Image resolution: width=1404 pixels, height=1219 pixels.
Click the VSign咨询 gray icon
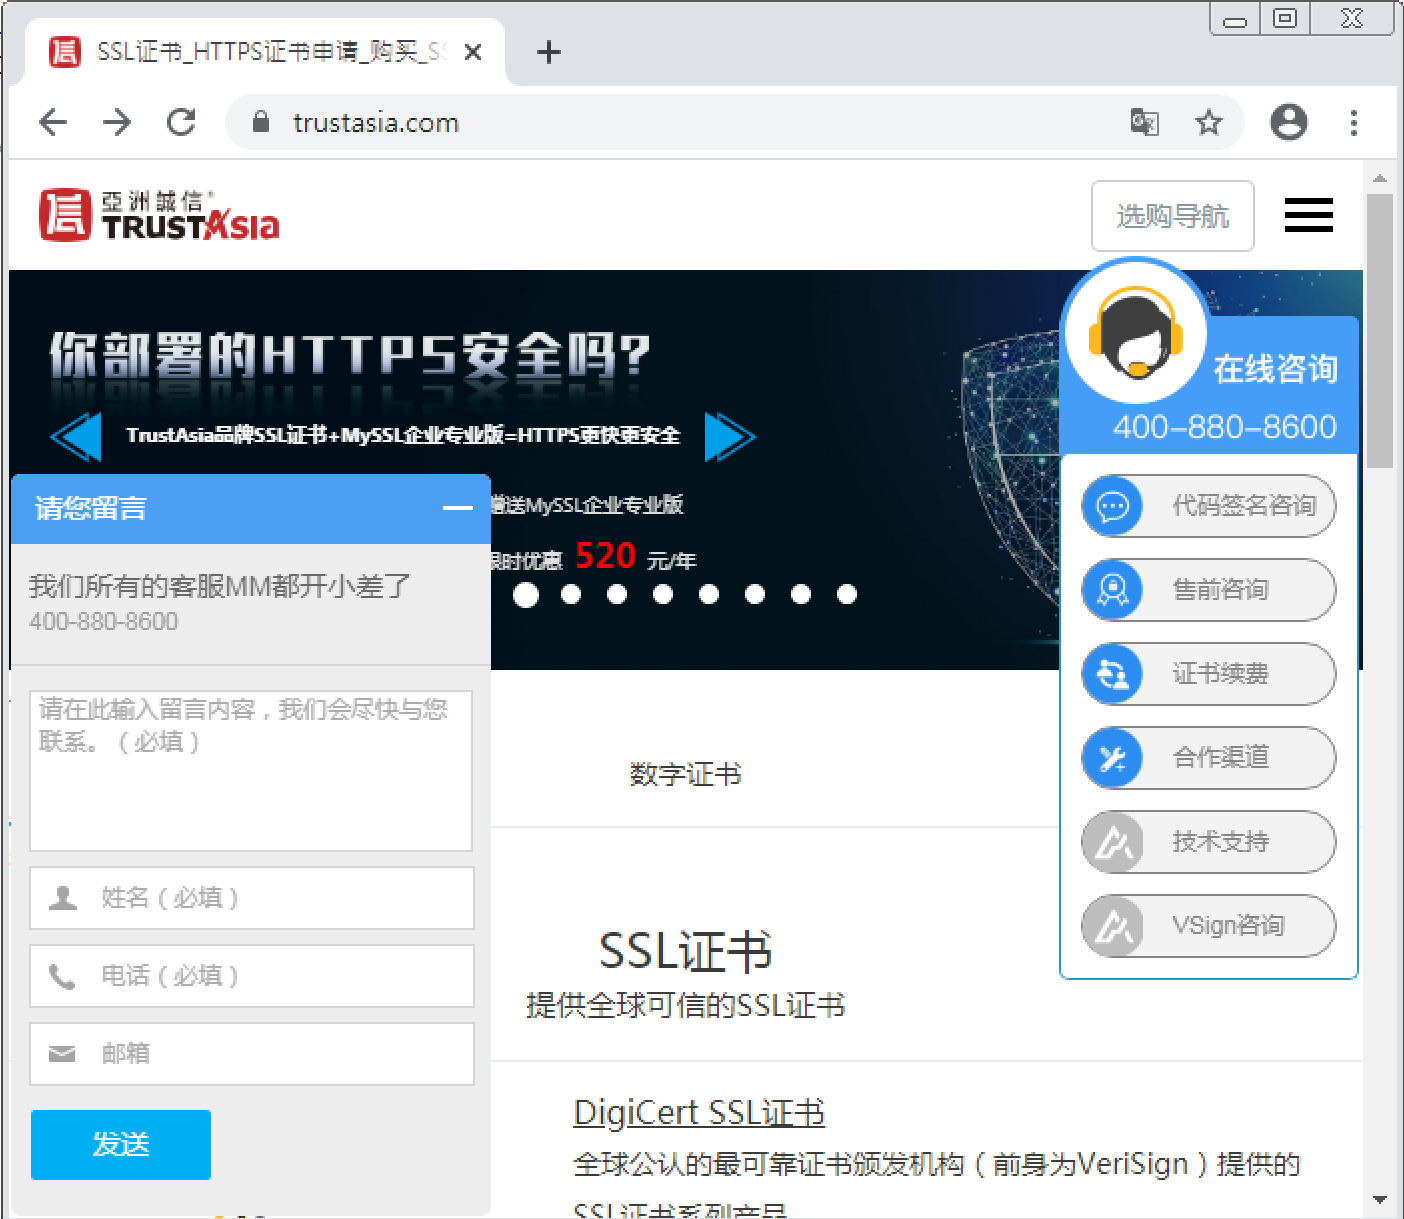coord(1112,926)
